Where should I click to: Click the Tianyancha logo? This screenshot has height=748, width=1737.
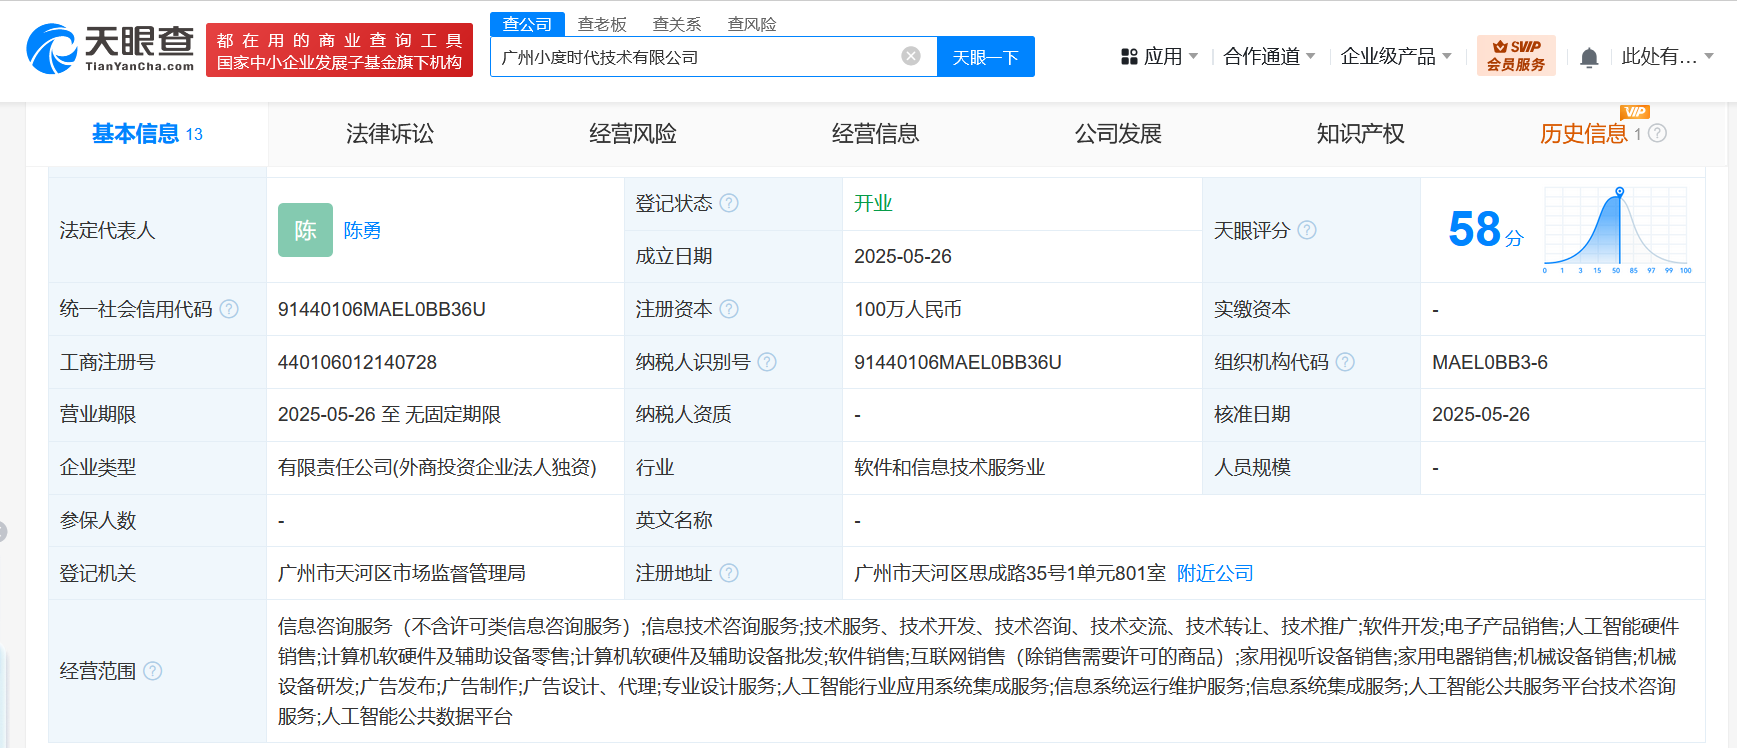[x=110, y=49]
